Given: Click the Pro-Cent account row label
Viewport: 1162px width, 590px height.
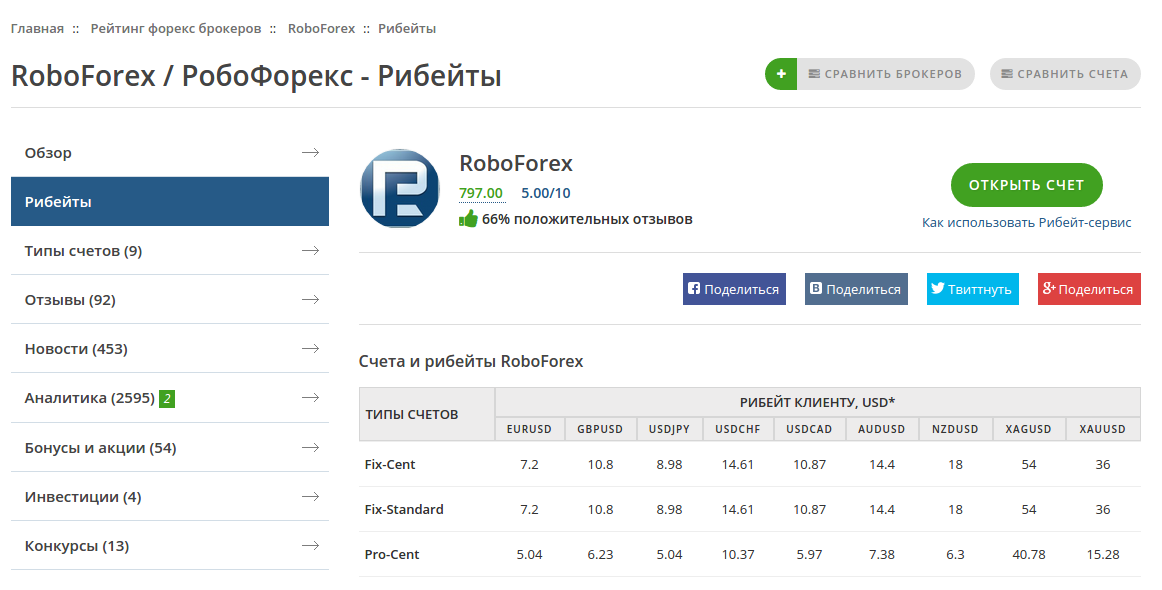Looking at the screenshot, I should (392, 554).
